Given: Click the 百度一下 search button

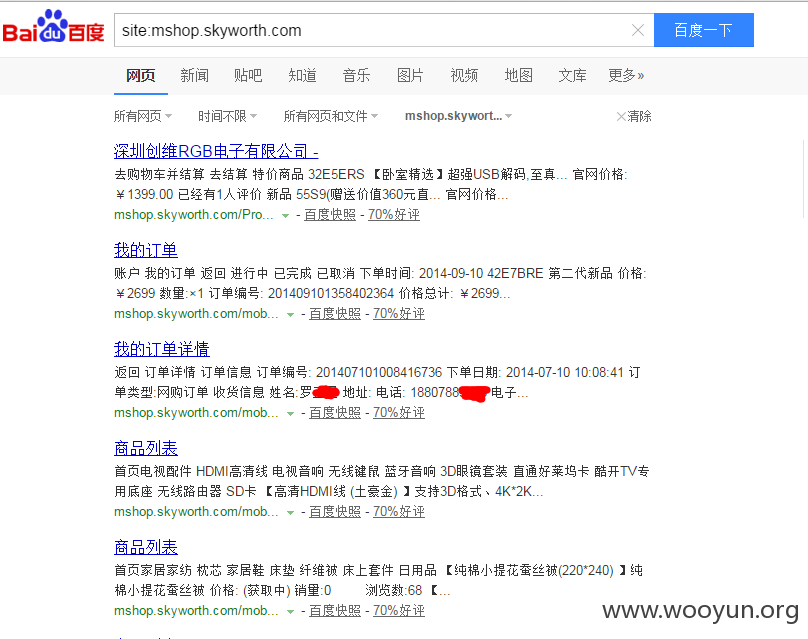Looking at the screenshot, I should [x=703, y=30].
